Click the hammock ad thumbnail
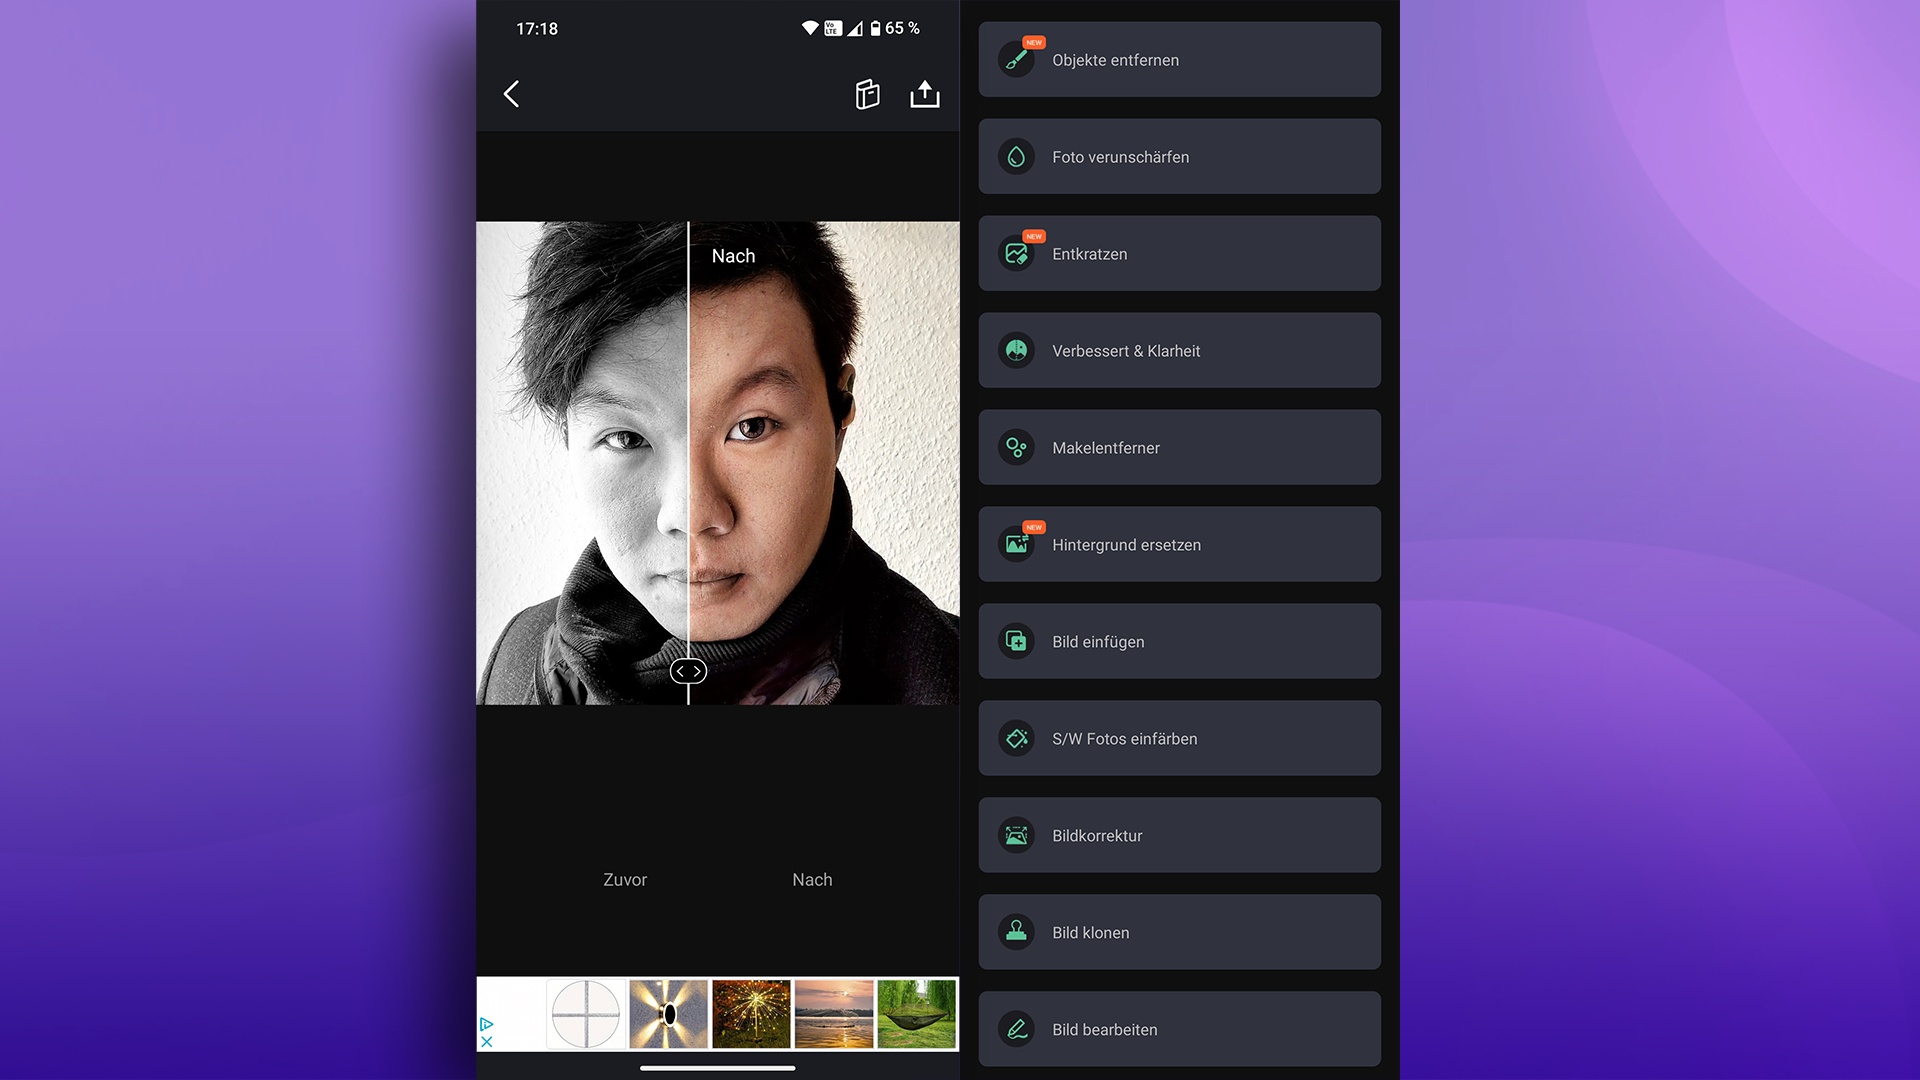This screenshot has height=1080, width=1920. coord(916,1014)
